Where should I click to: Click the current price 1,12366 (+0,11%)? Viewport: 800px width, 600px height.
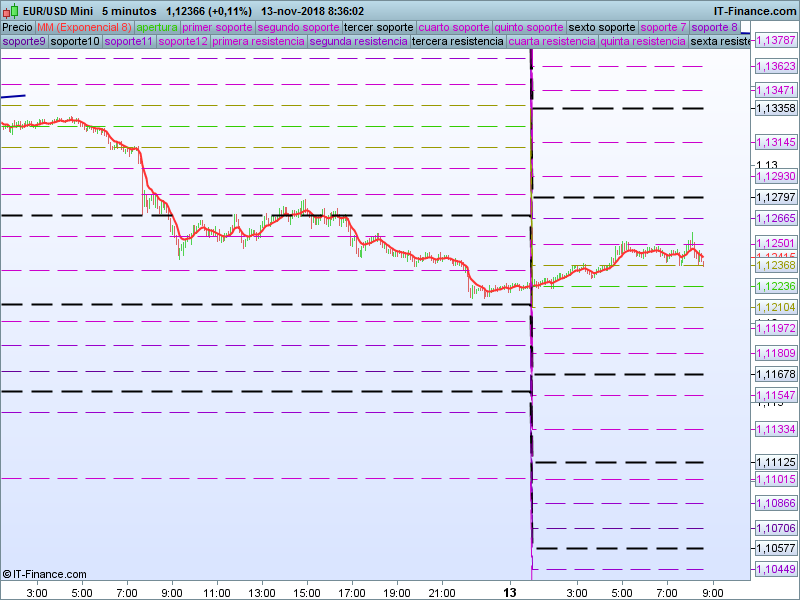click(209, 11)
